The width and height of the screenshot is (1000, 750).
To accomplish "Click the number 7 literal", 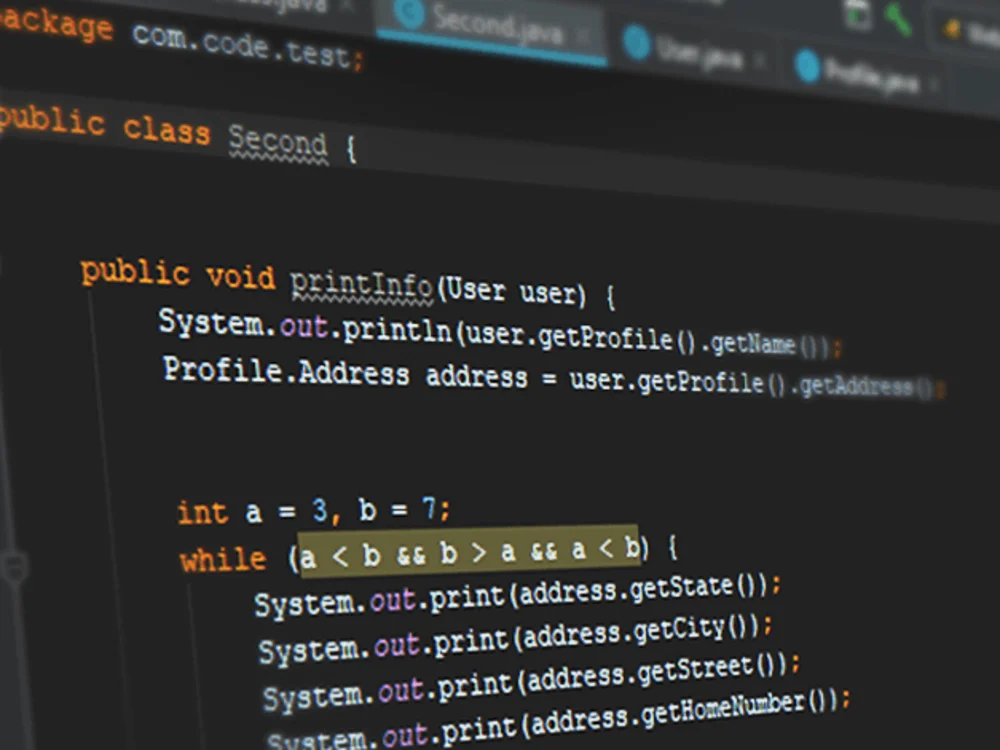I will point(429,509).
